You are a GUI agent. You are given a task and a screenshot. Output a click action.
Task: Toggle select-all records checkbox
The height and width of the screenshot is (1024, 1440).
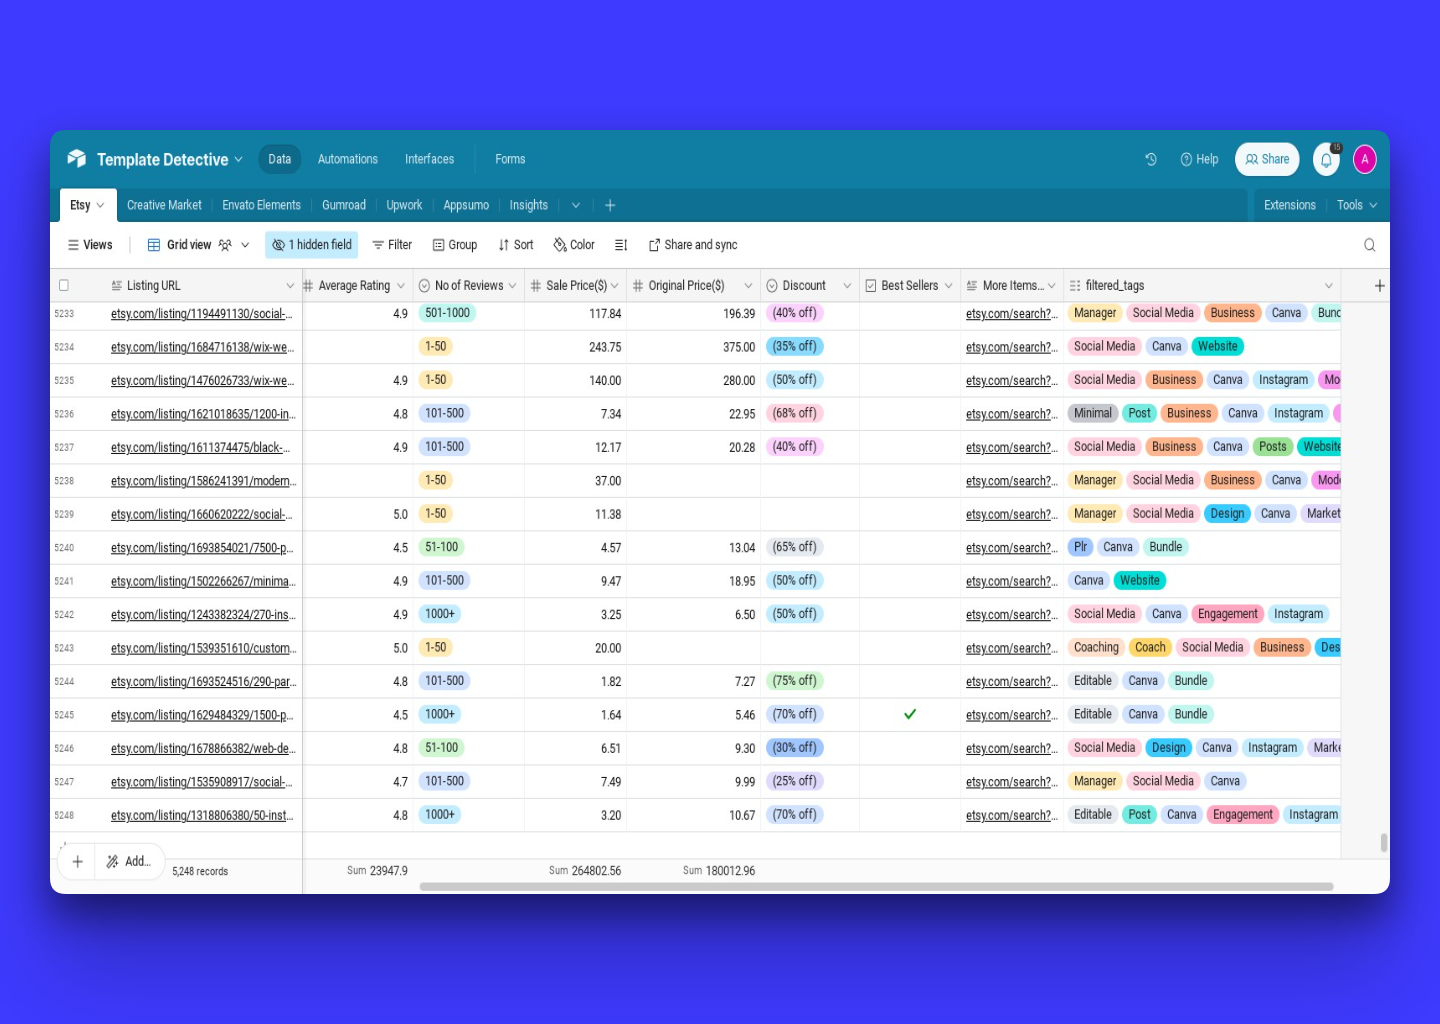[x=64, y=285]
